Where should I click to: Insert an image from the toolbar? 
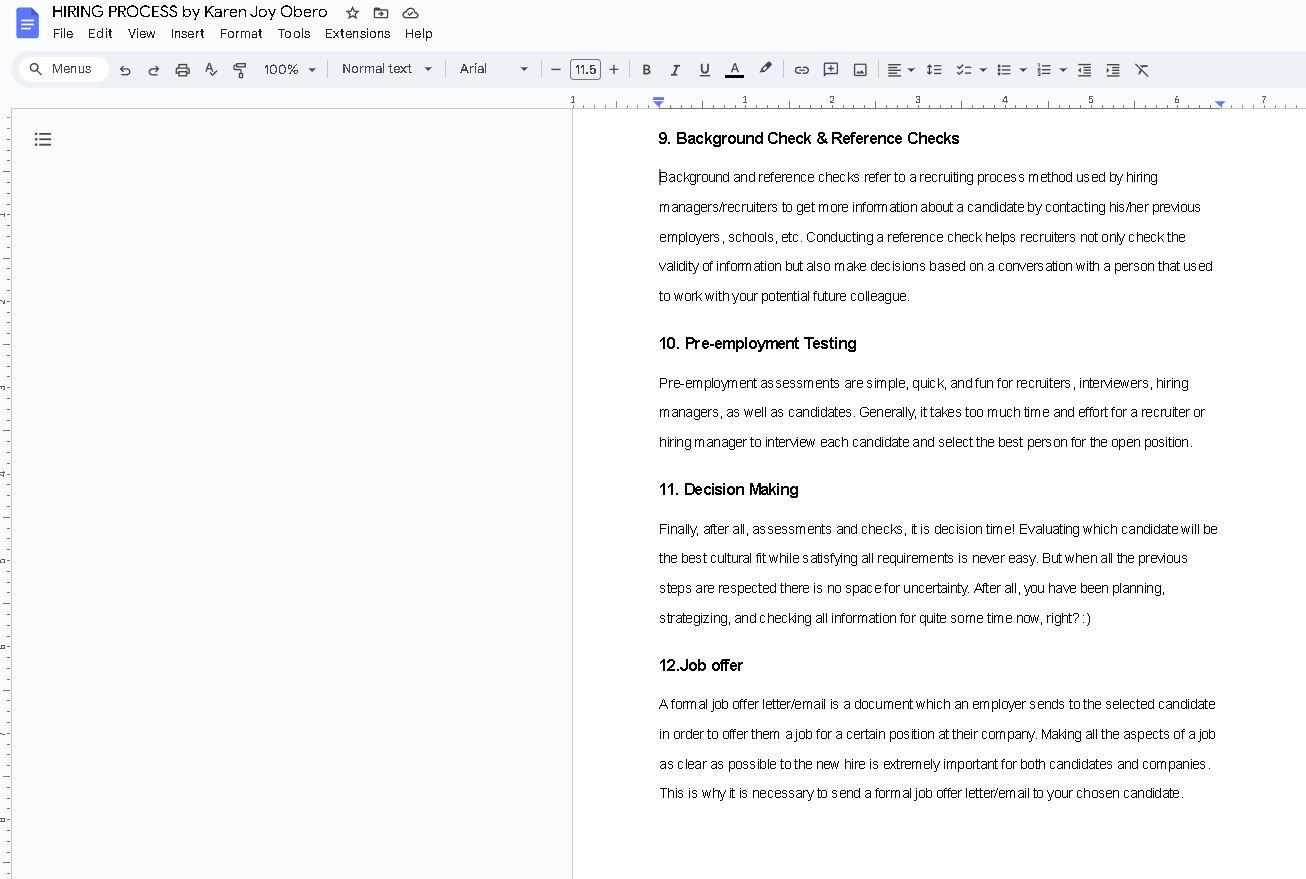click(x=860, y=70)
